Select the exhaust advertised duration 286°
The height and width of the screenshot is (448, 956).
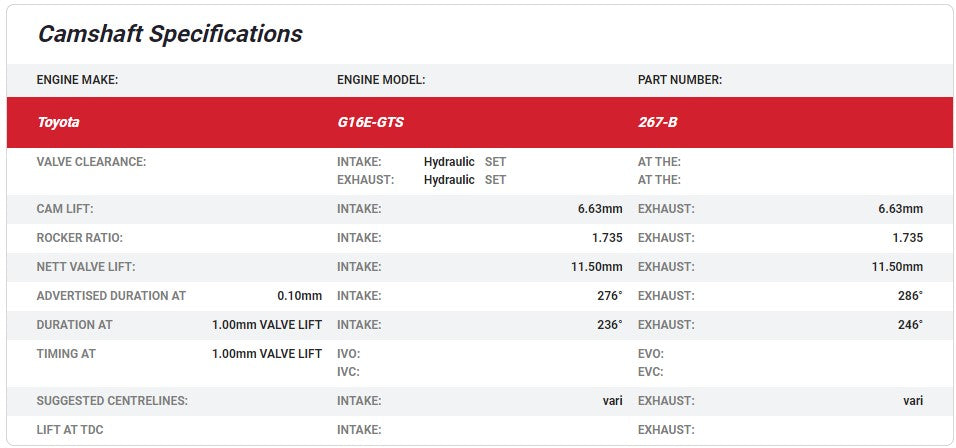(x=909, y=296)
